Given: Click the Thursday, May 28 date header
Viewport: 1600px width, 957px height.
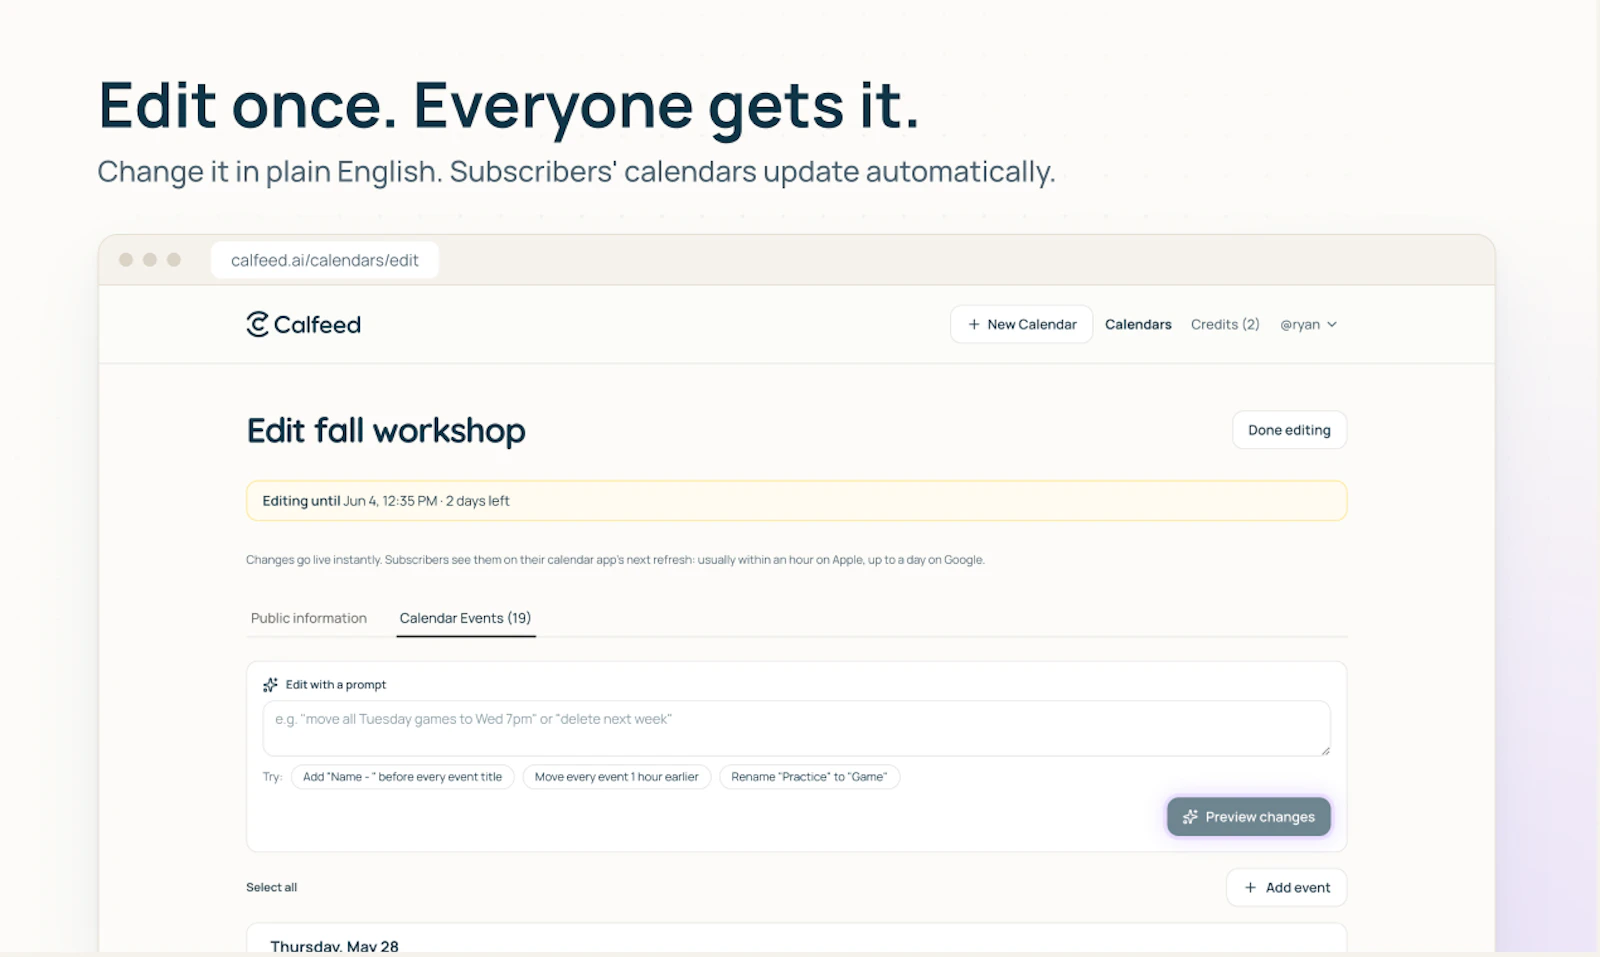Looking at the screenshot, I should 334,946.
